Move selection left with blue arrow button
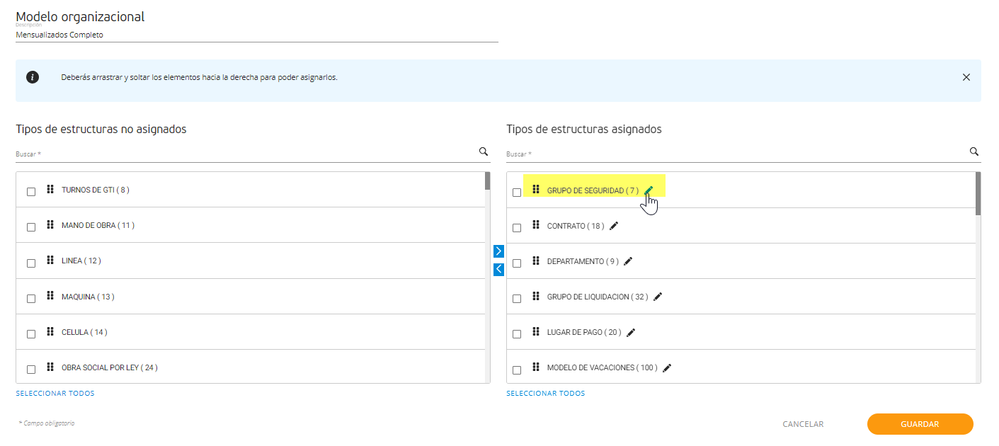The image size is (999, 446). pyautogui.click(x=499, y=270)
